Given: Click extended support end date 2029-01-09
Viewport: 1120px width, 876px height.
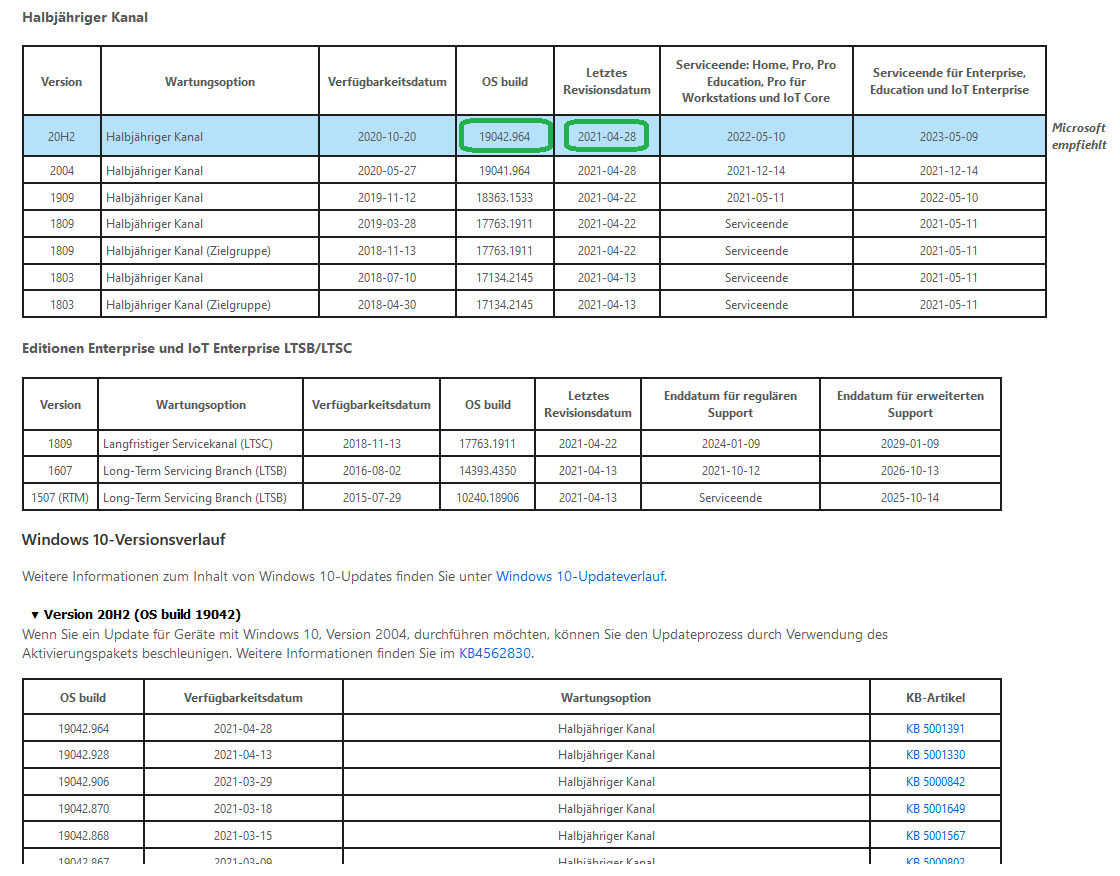Looking at the screenshot, I should [x=909, y=444].
